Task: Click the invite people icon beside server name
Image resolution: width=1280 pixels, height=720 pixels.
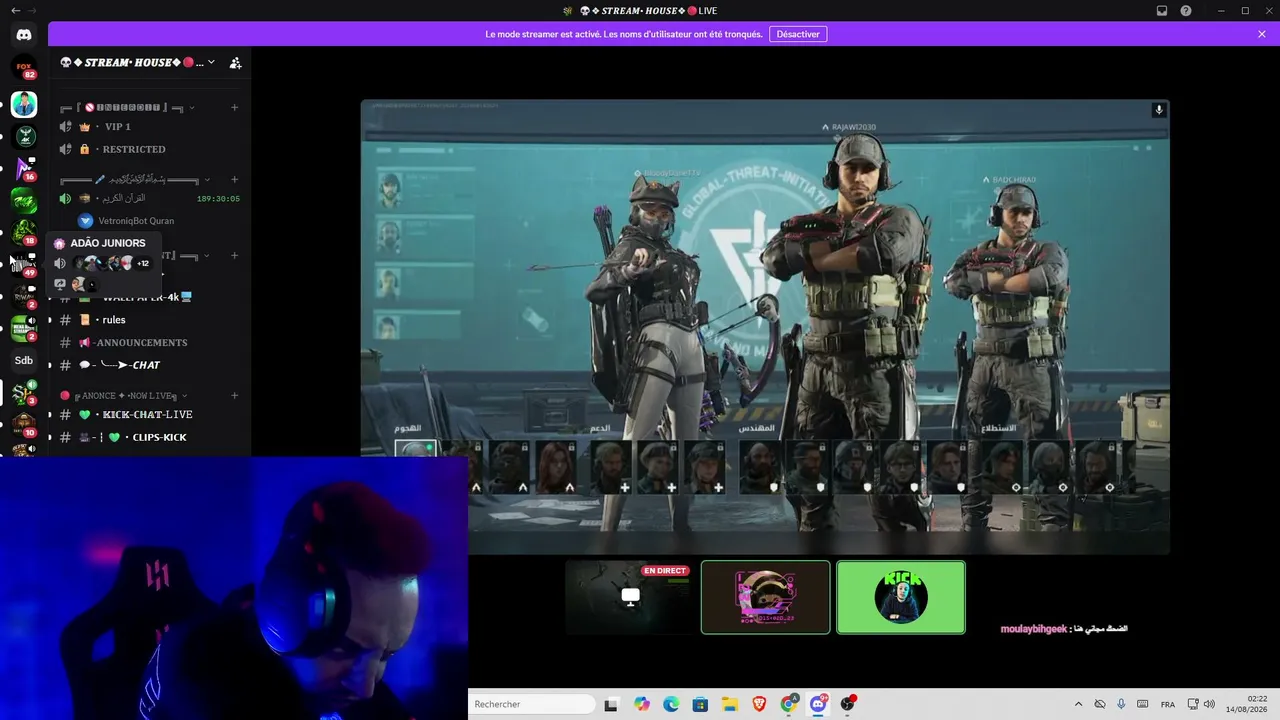Action: (x=235, y=63)
